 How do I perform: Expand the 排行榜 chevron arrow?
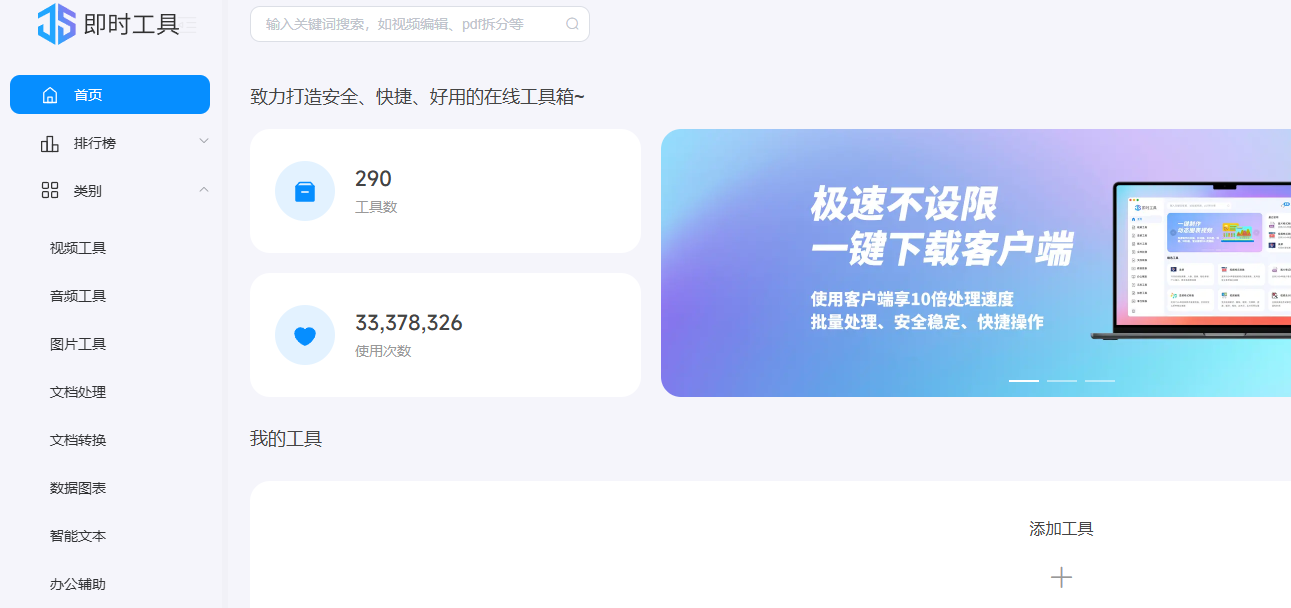tap(204, 142)
